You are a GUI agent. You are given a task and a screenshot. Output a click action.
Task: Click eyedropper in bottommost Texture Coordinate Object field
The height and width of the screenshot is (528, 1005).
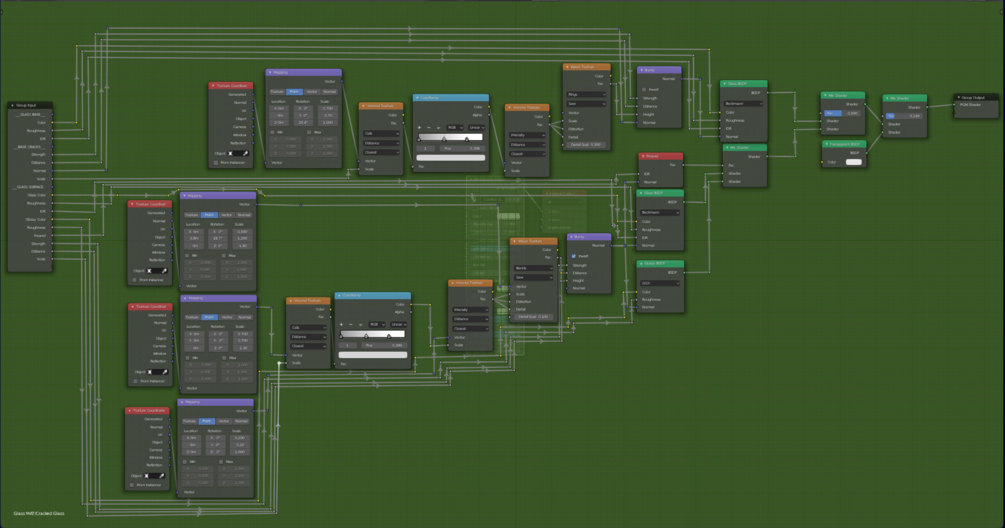pos(162,475)
